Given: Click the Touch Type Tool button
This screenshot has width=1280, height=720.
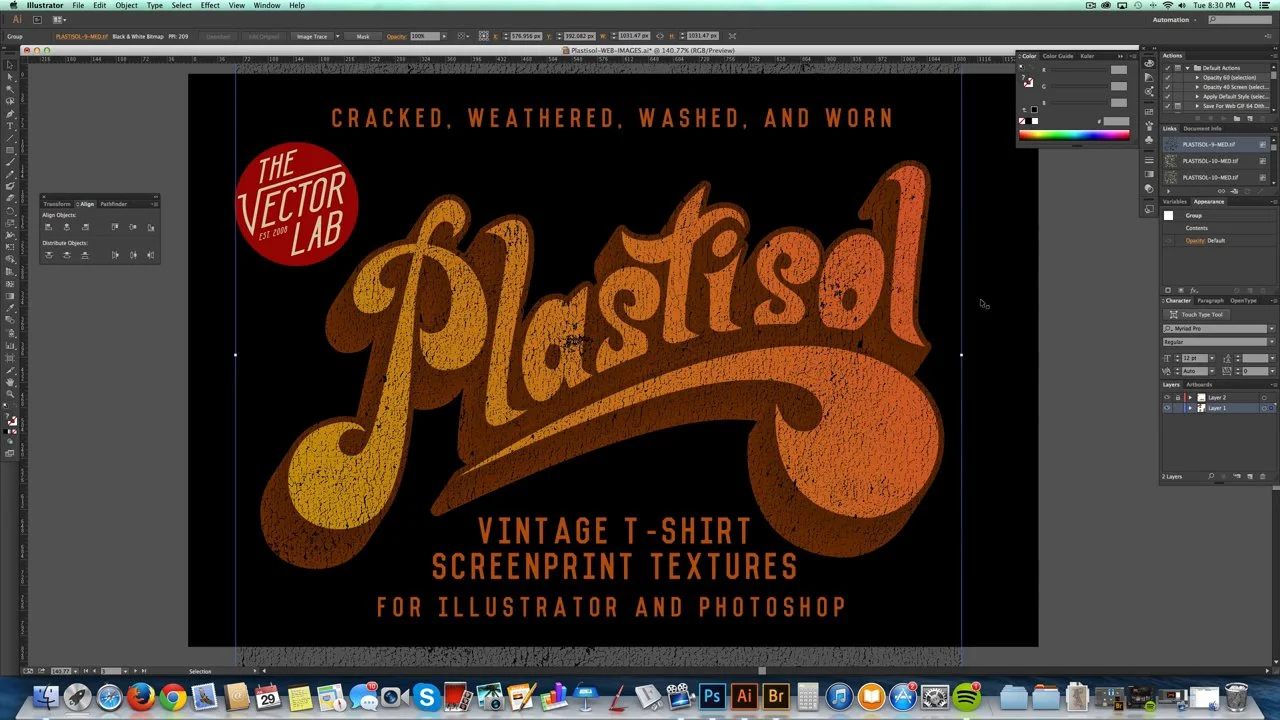Looking at the screenshot, I should [1196, 315].
